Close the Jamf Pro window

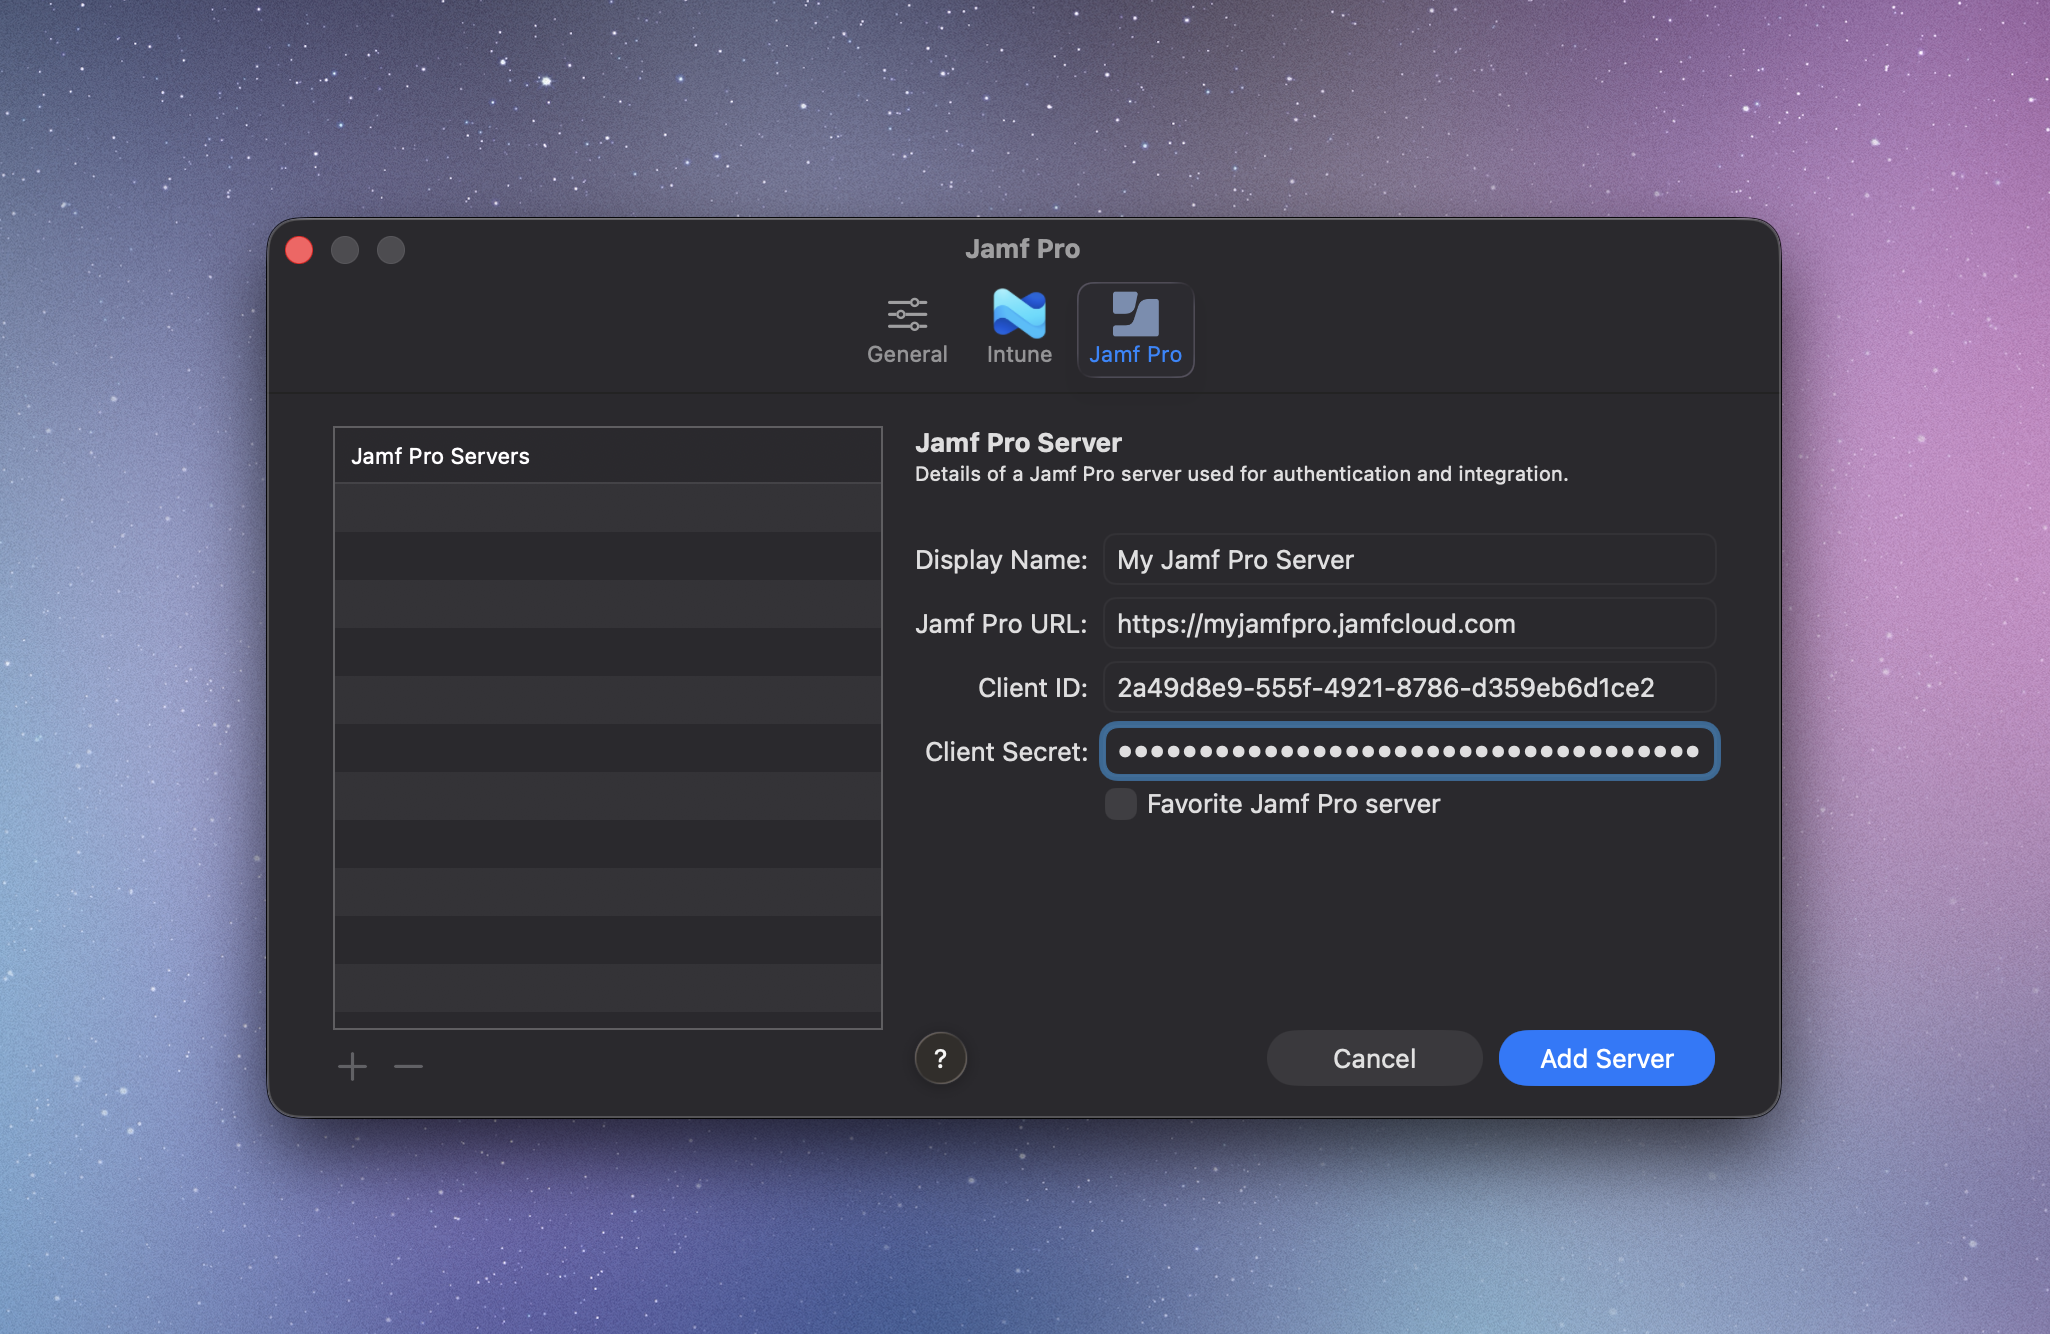[299, 250]
